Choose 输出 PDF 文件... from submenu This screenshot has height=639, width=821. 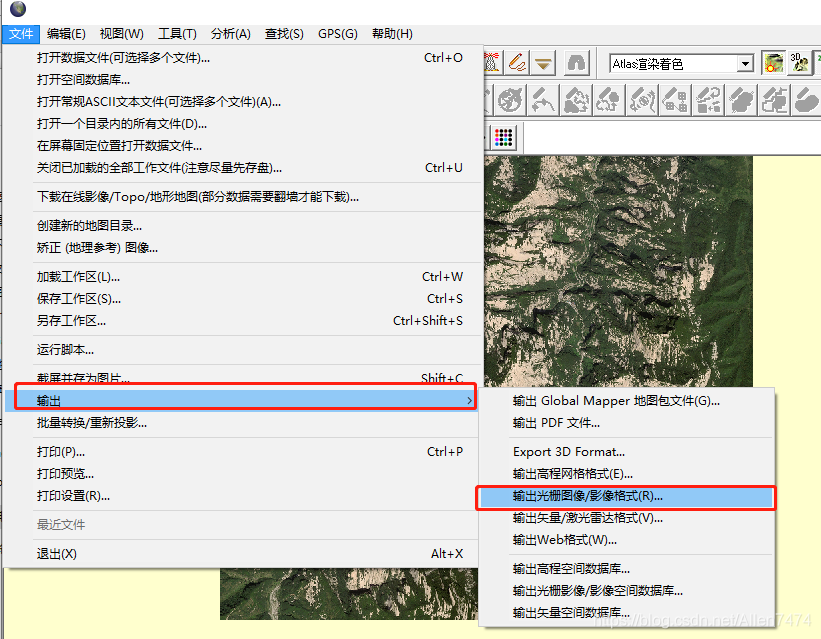pos(556,423)
